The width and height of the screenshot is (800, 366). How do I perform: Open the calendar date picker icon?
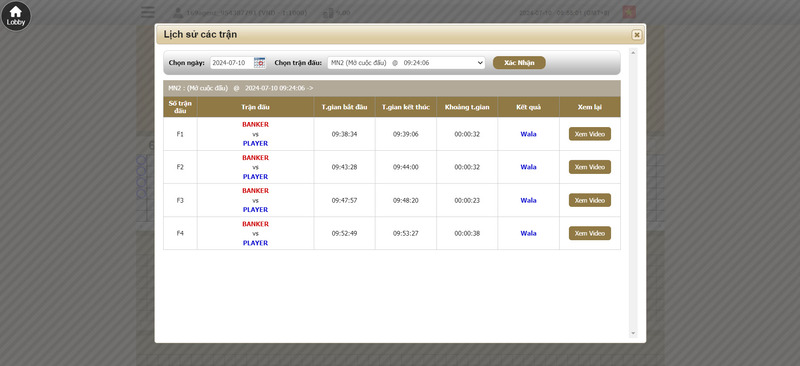click(260, 63)
